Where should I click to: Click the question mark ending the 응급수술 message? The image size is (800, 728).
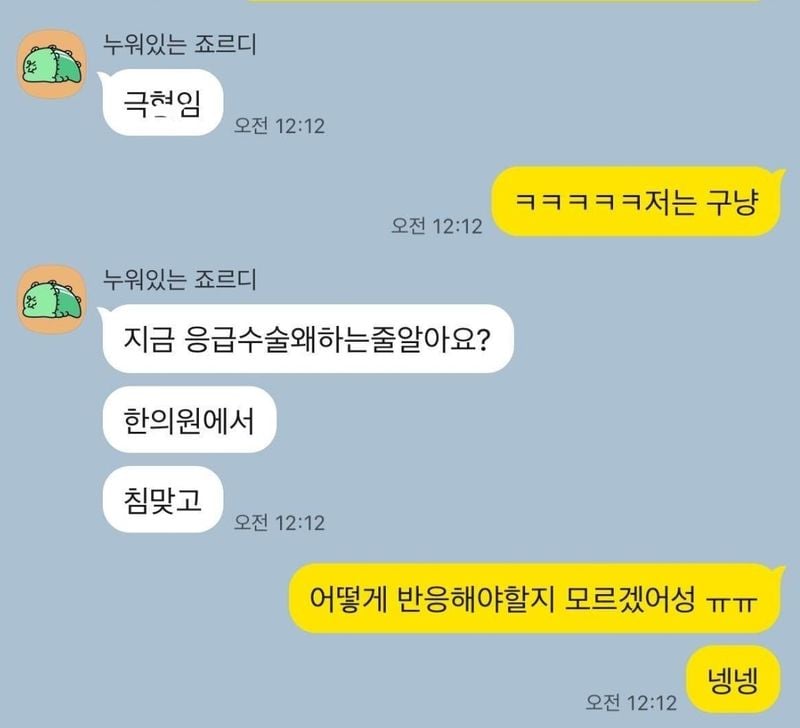coord(483,339)
